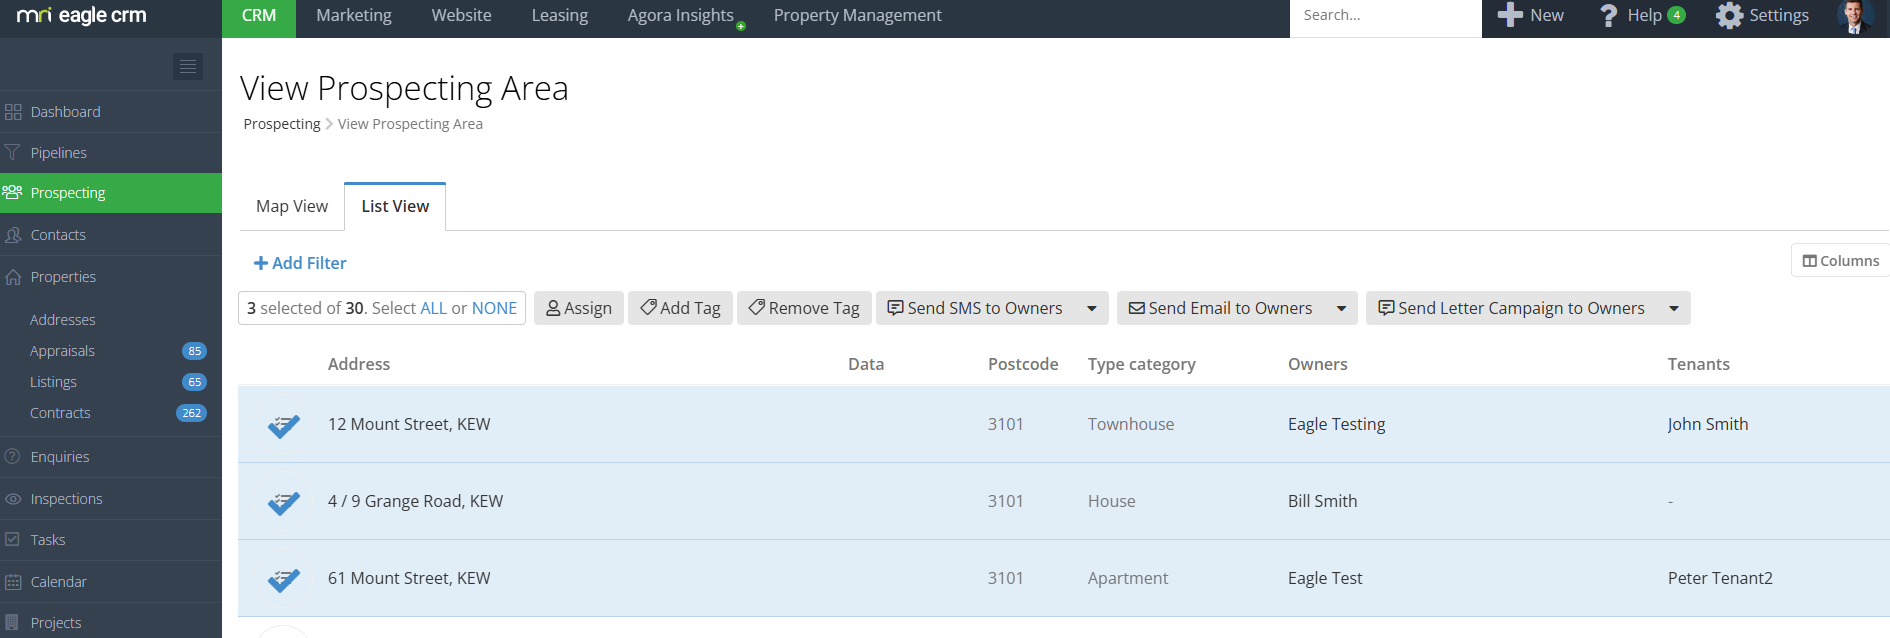Click the New plus icon
1890x638 pixels.
pyautogui.click(x=1510, y=16)
